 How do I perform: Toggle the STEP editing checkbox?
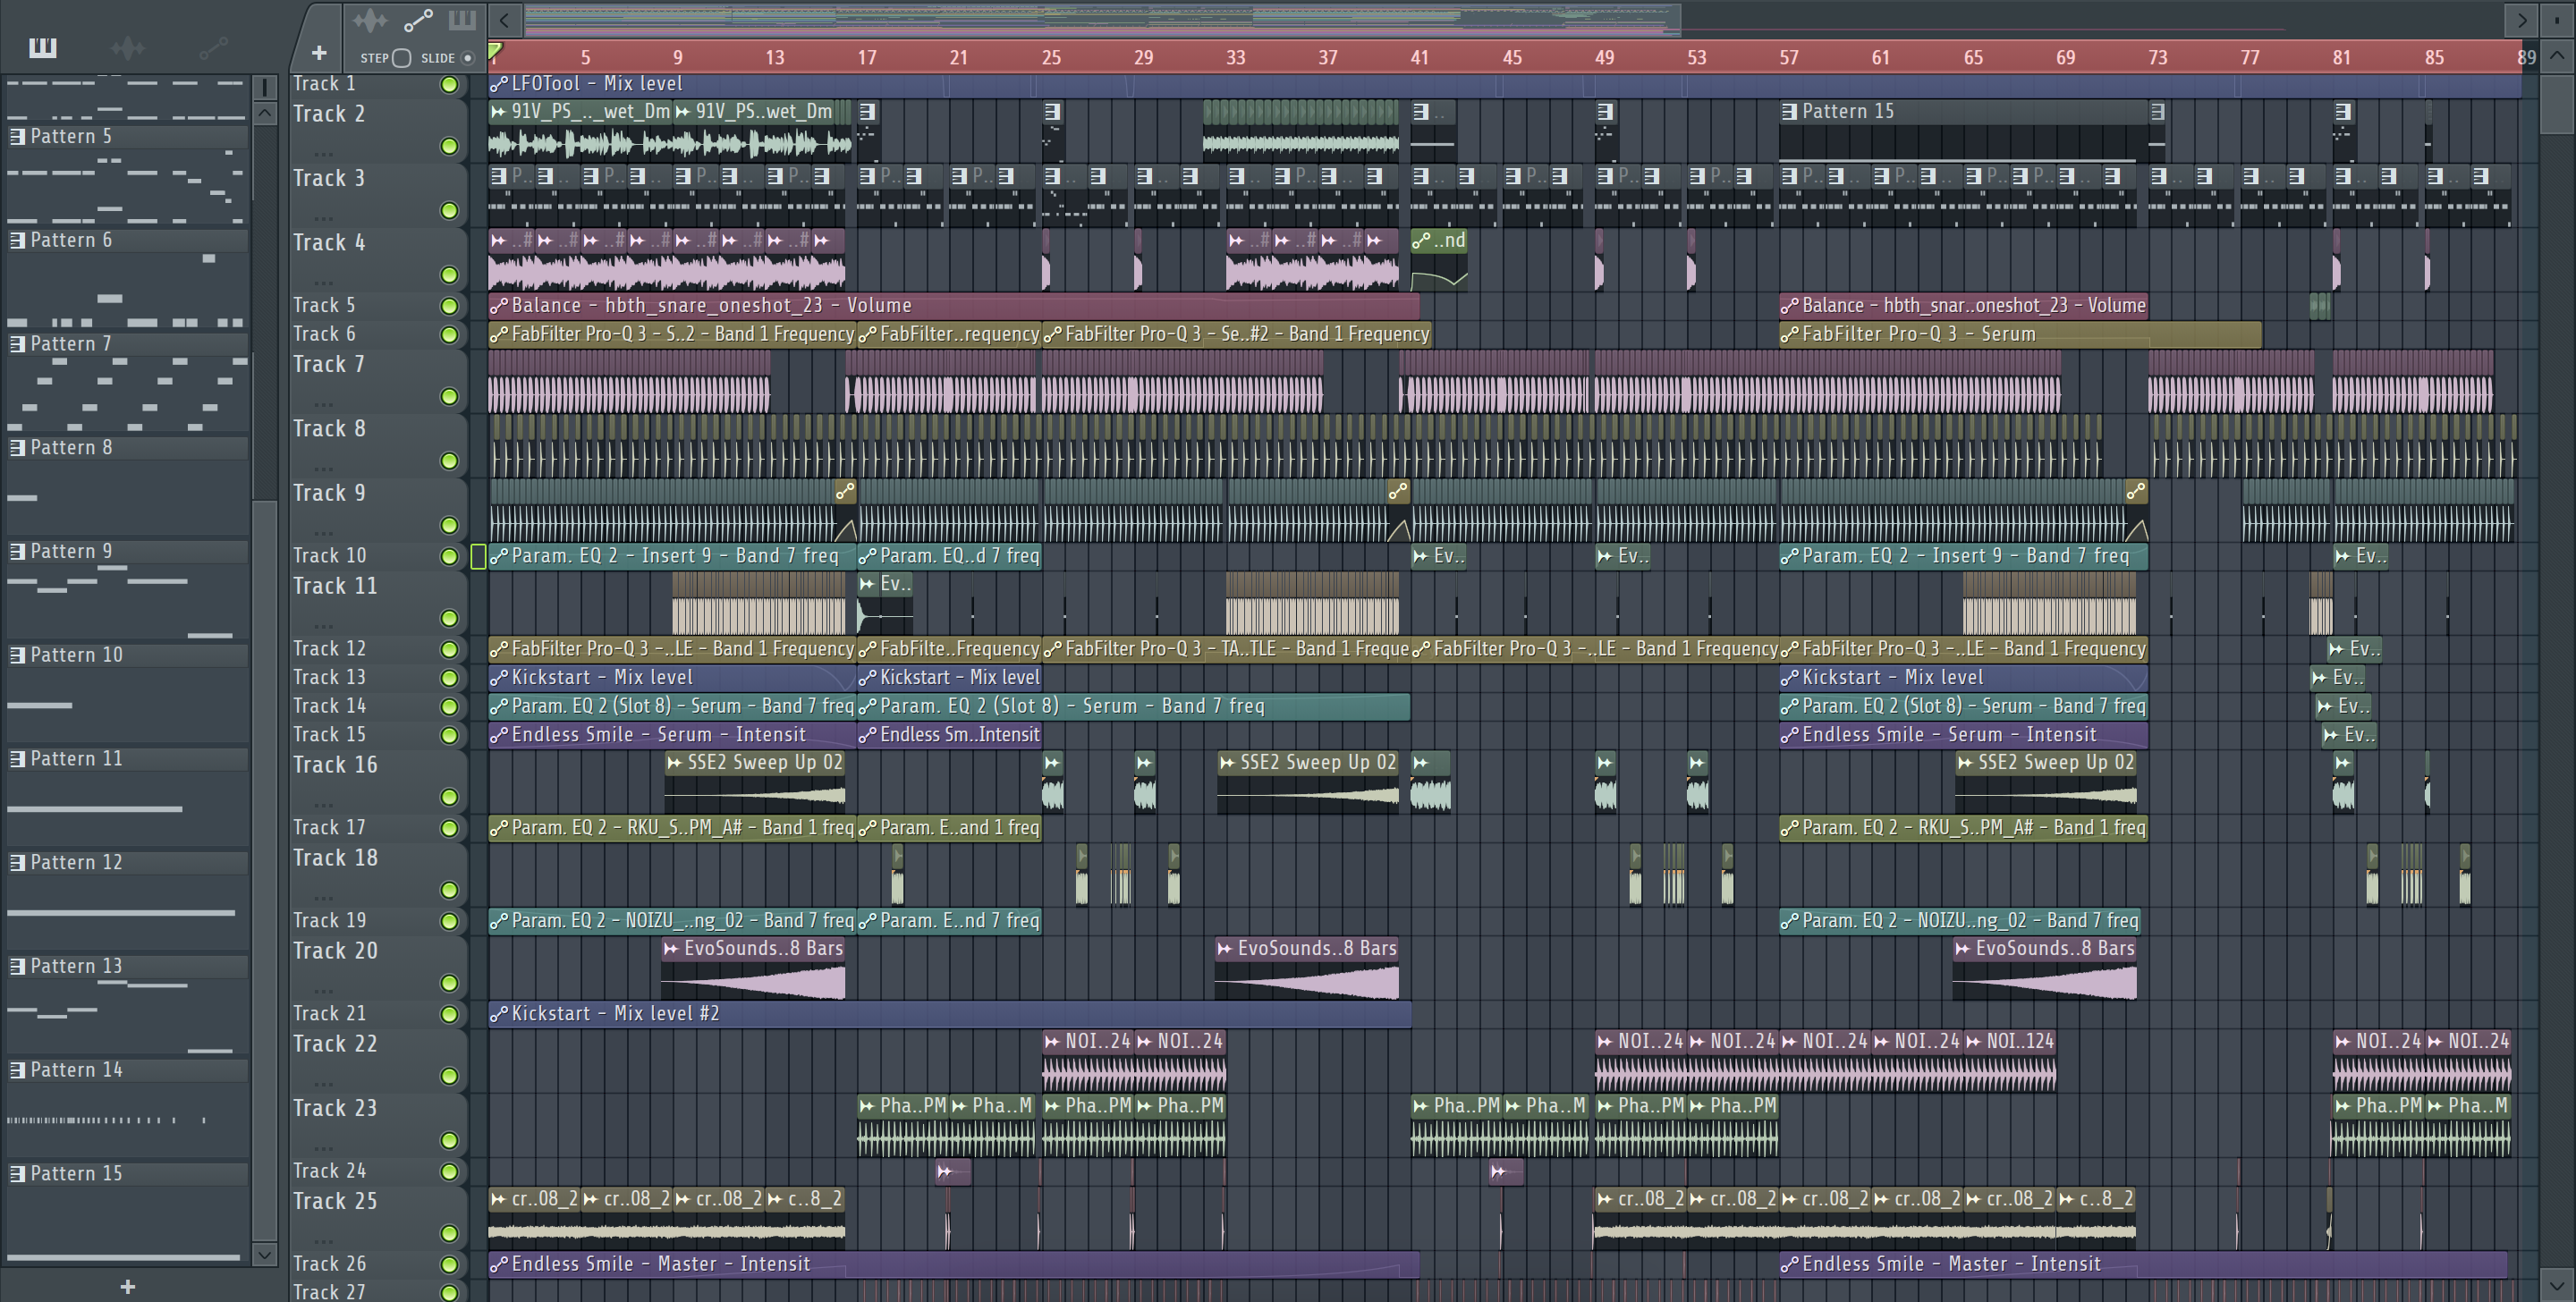tap(402, 58)
